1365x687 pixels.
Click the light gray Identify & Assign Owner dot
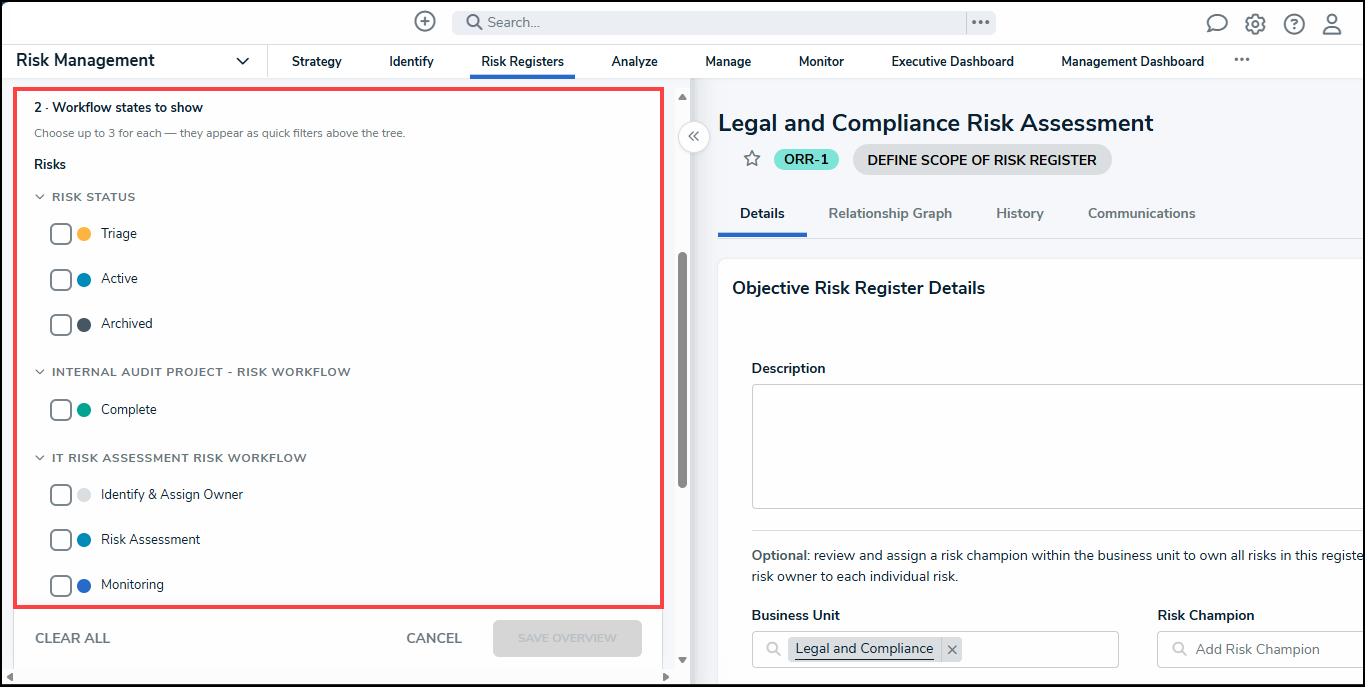(x=84, y=495)
